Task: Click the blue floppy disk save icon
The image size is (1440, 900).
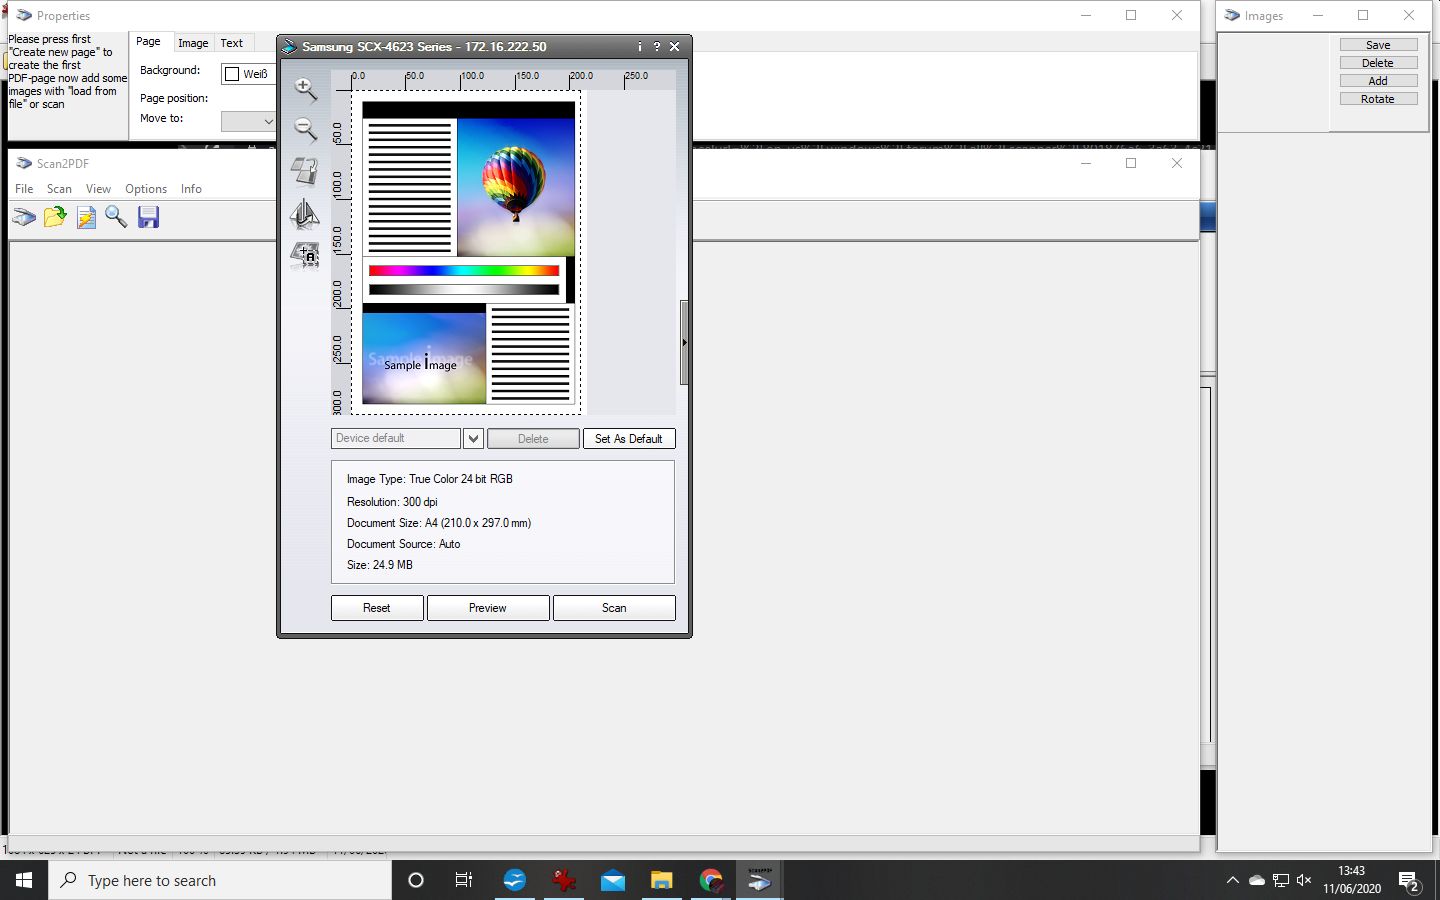Action: pos(148,217)
